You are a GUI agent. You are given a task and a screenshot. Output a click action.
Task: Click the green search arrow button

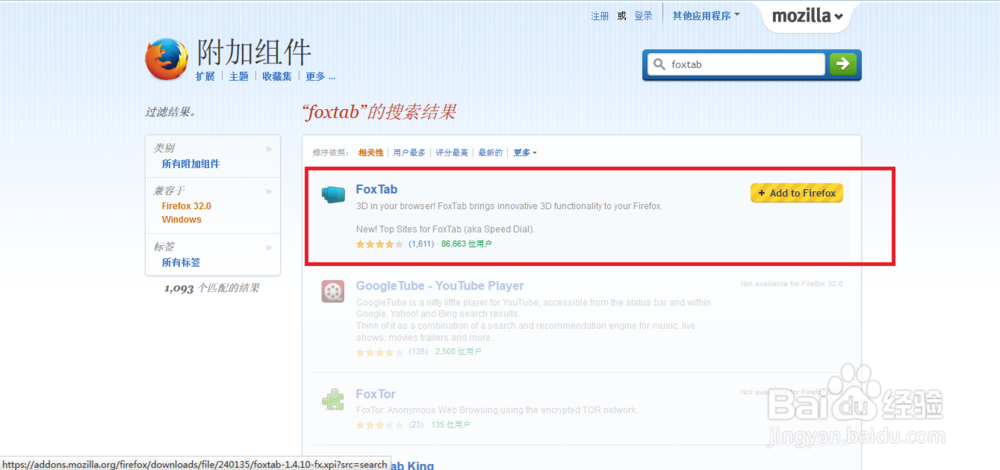point(842,64)
